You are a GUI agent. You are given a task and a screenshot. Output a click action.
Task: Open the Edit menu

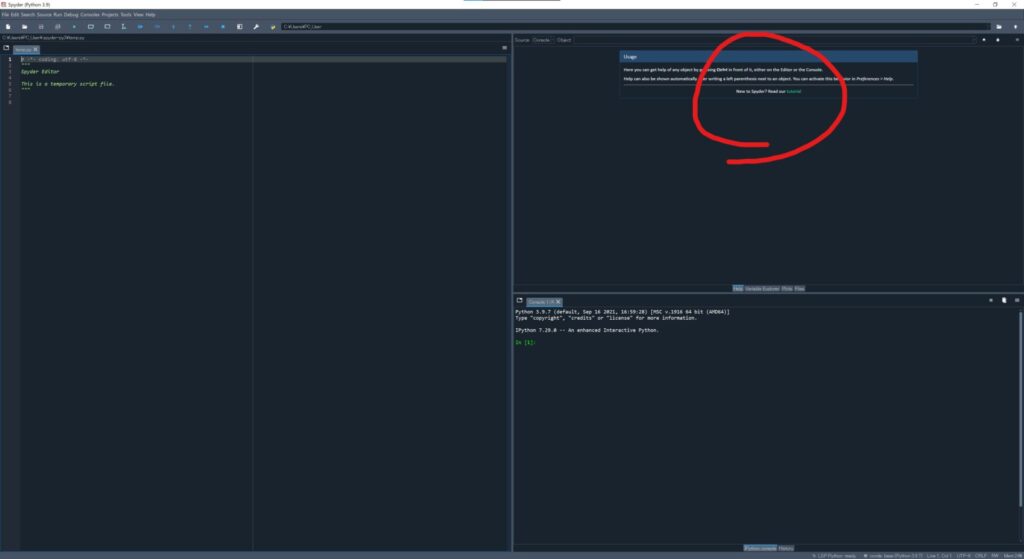(x=14, y=14)
